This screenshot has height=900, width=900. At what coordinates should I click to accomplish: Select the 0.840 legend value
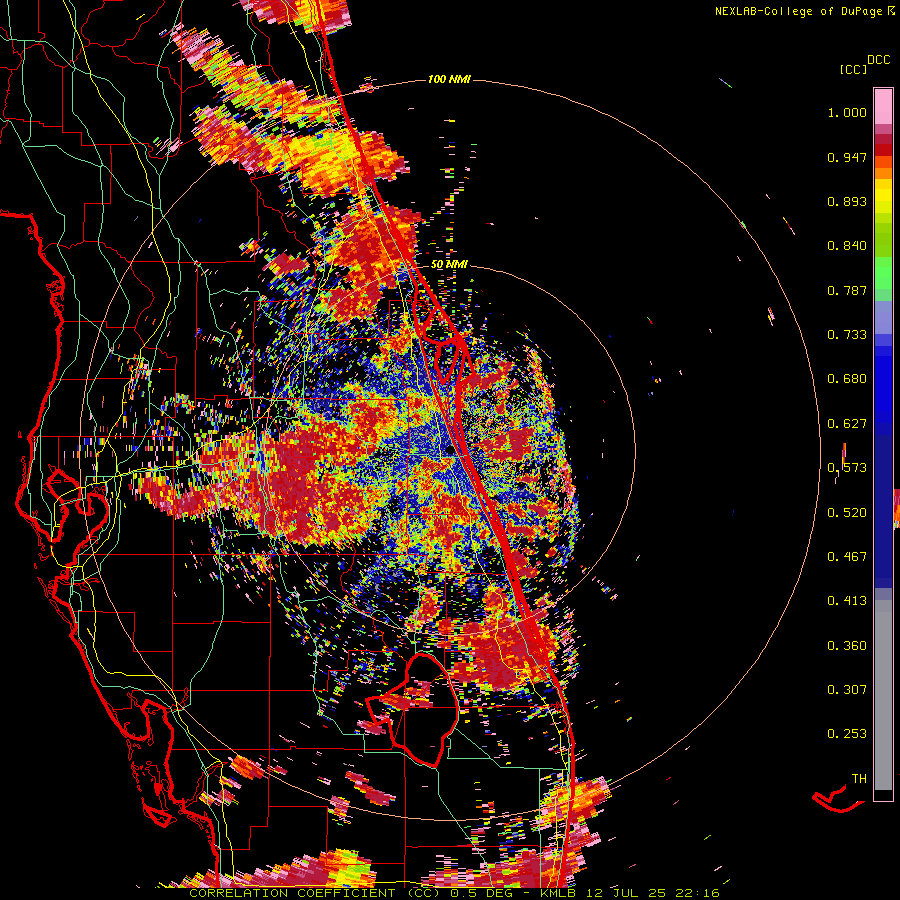click(847, 246)
